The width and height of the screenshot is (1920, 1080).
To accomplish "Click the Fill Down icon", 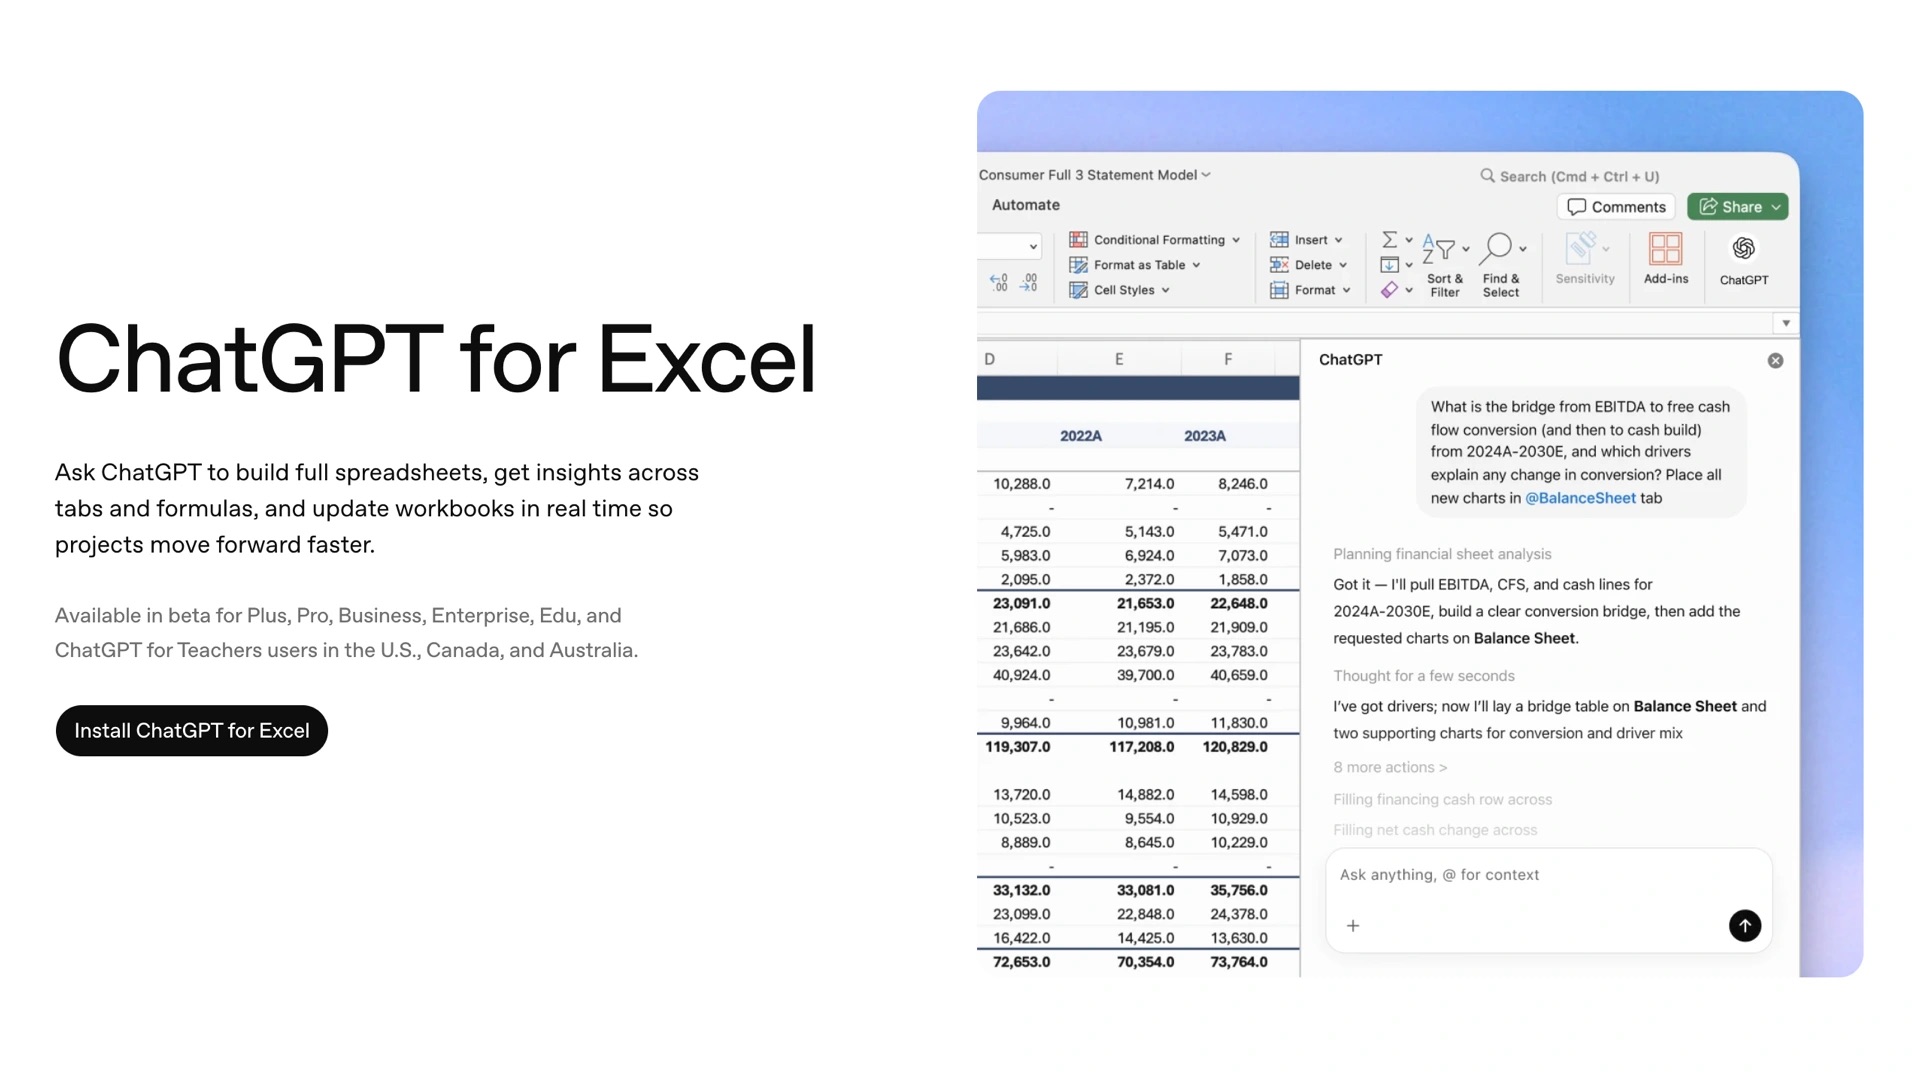I will pyautogui.click(x=1390, y=264).
